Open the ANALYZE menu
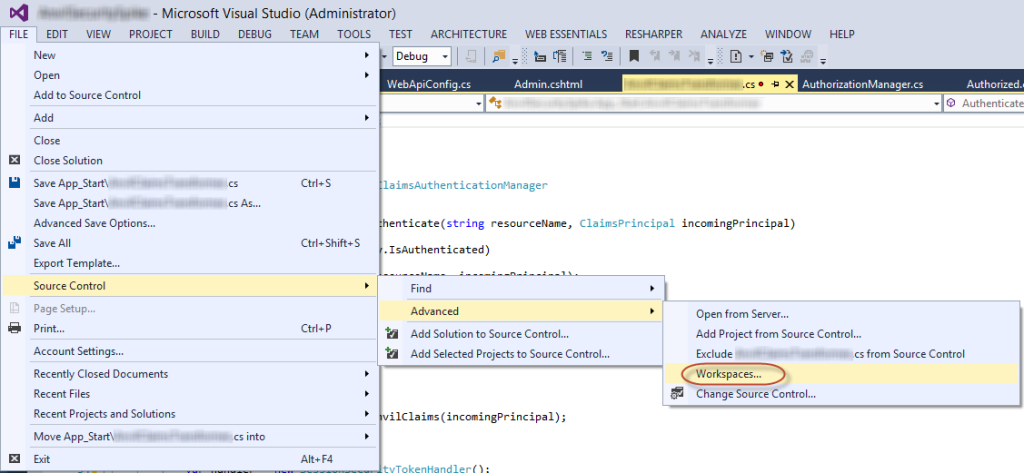 724,34
